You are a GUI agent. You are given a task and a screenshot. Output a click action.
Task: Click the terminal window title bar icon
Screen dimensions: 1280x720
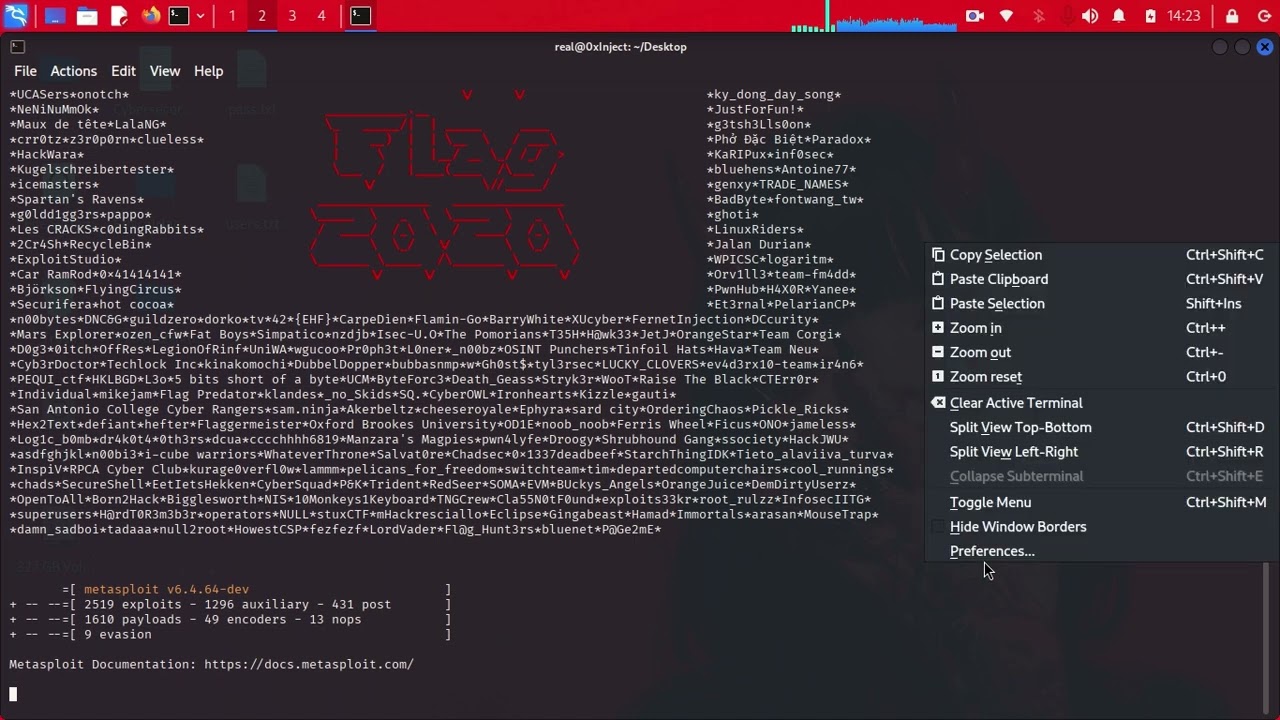17,47
